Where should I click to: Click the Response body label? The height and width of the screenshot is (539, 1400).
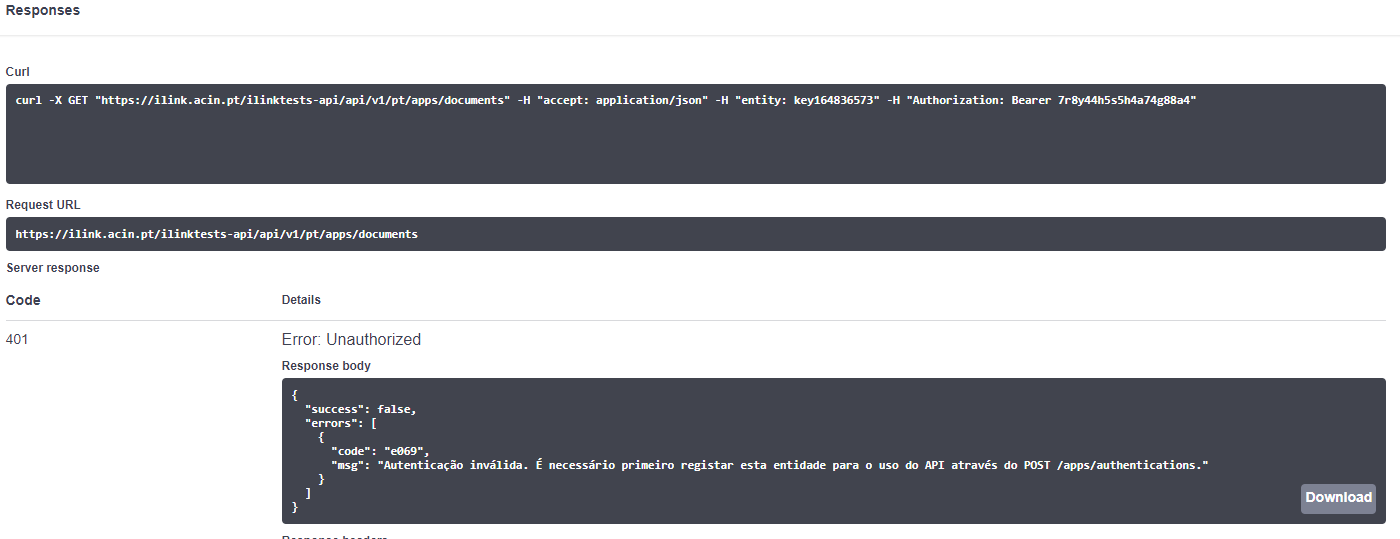pos(326,366)
